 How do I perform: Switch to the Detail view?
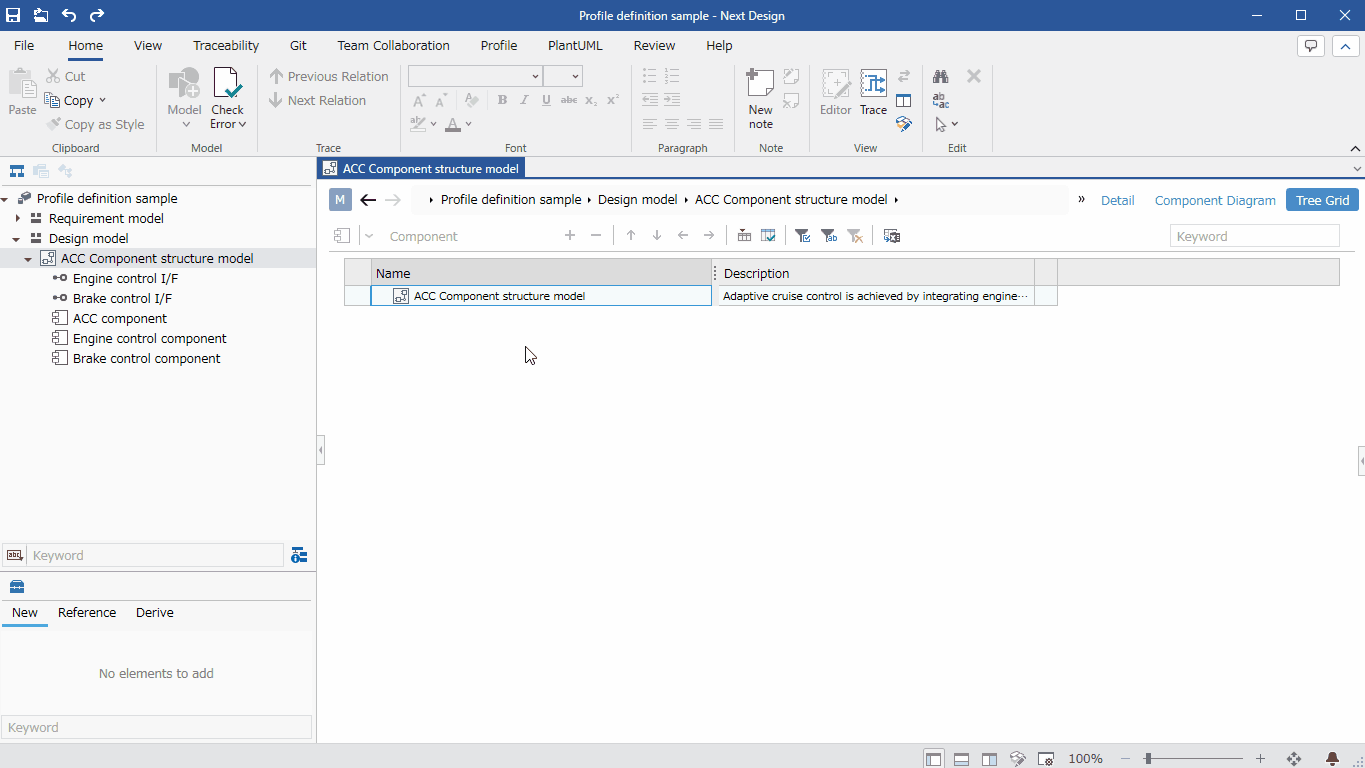[1118, 200]
